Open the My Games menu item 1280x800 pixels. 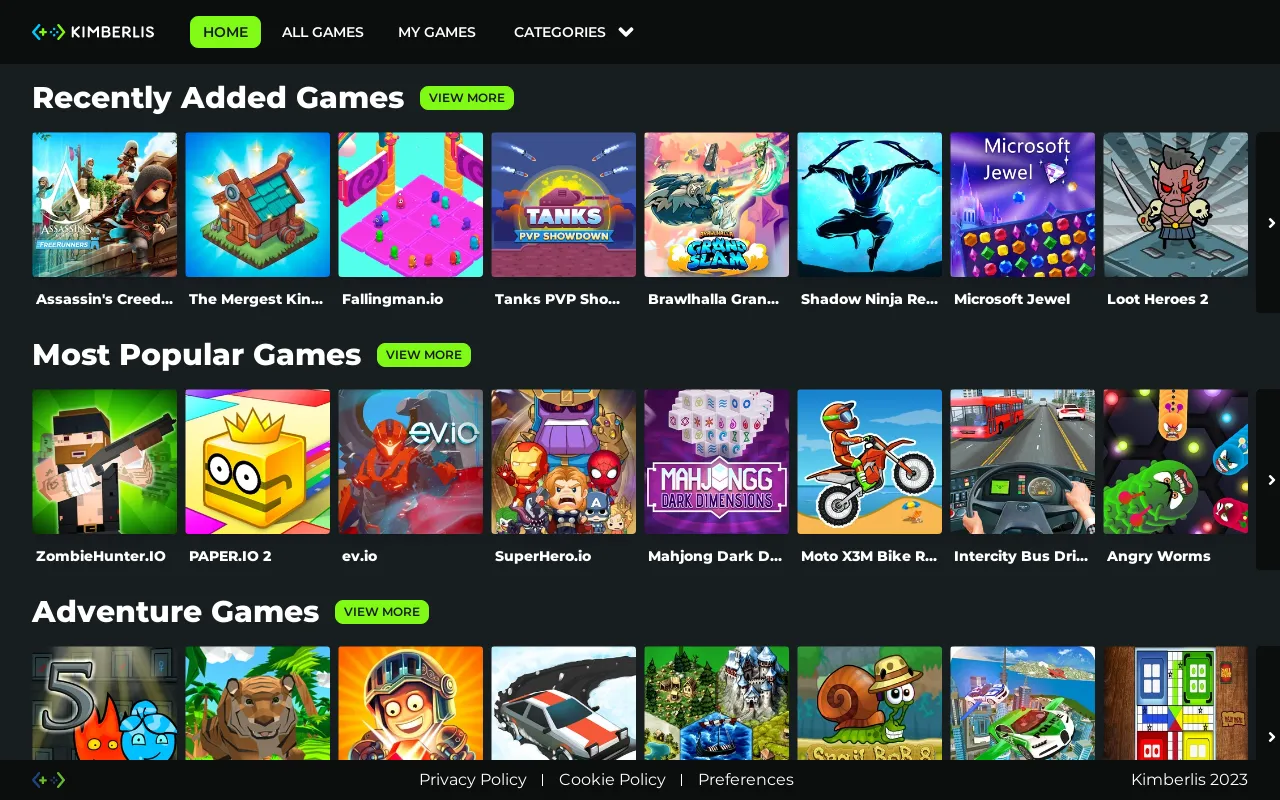pyautogui.click(x=437, y=32)
